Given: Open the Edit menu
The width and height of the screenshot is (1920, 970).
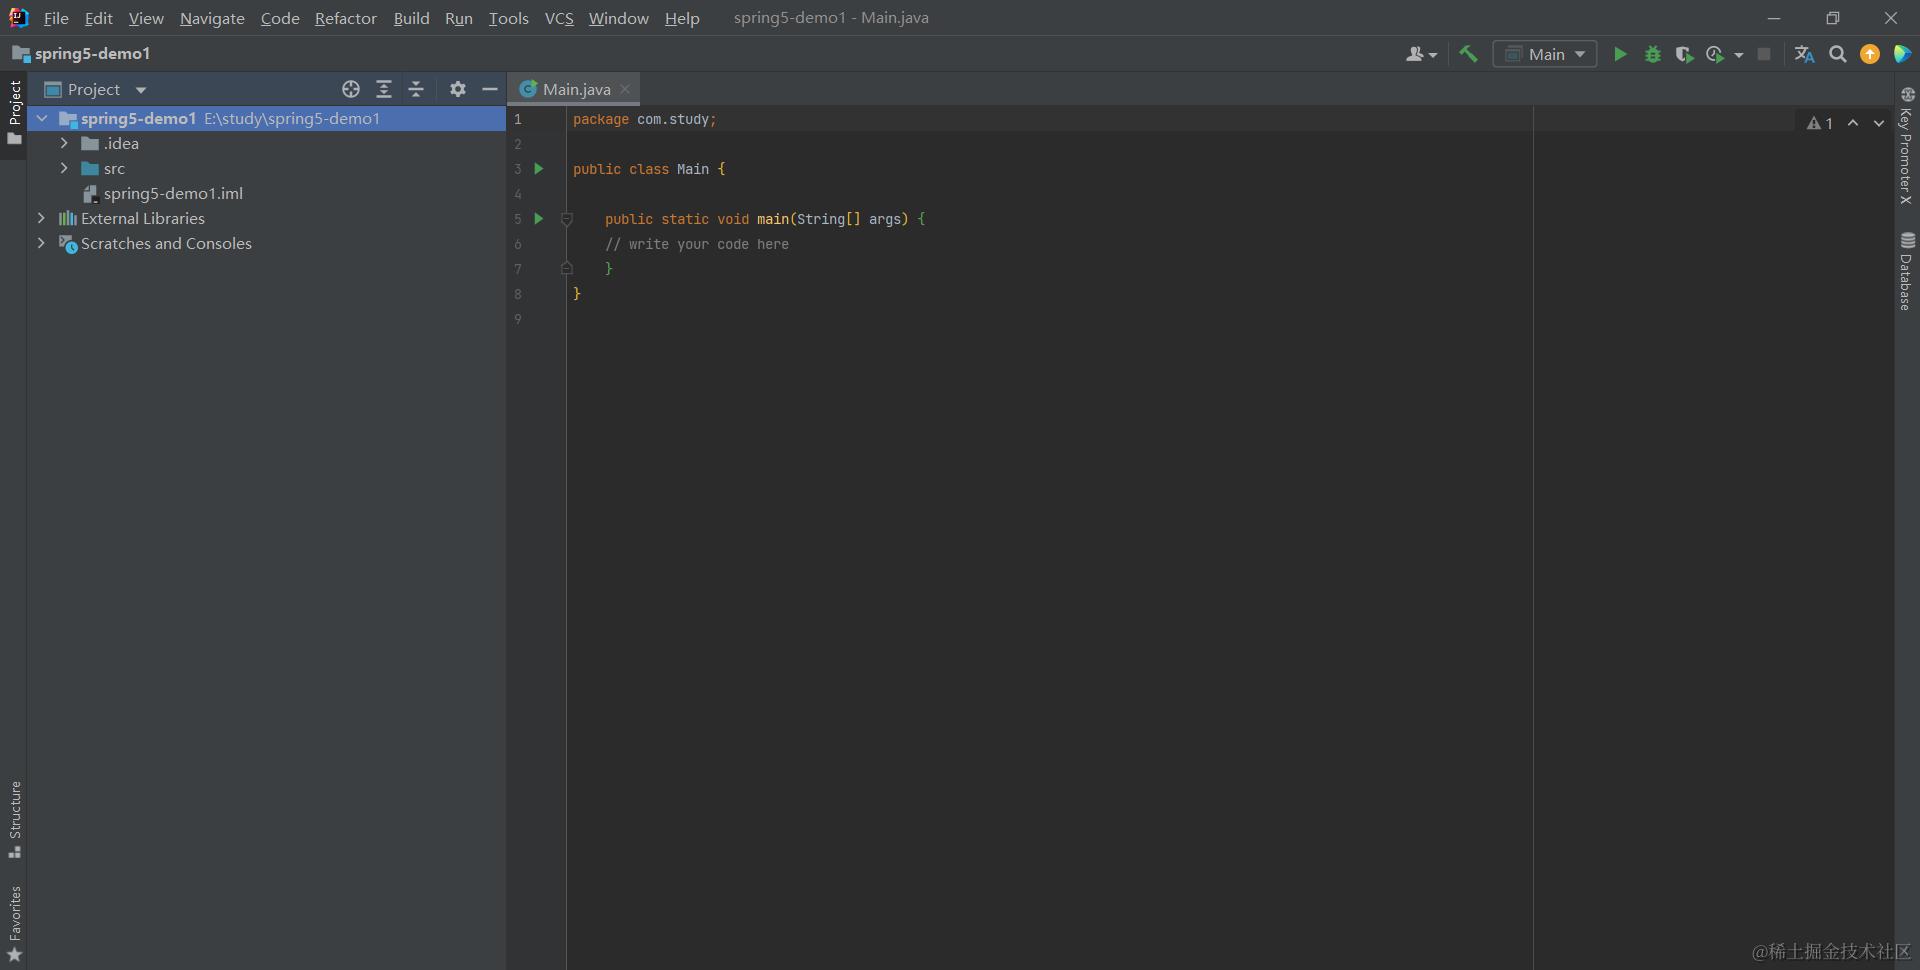Looking at the screenshot, I should (98, 18).
